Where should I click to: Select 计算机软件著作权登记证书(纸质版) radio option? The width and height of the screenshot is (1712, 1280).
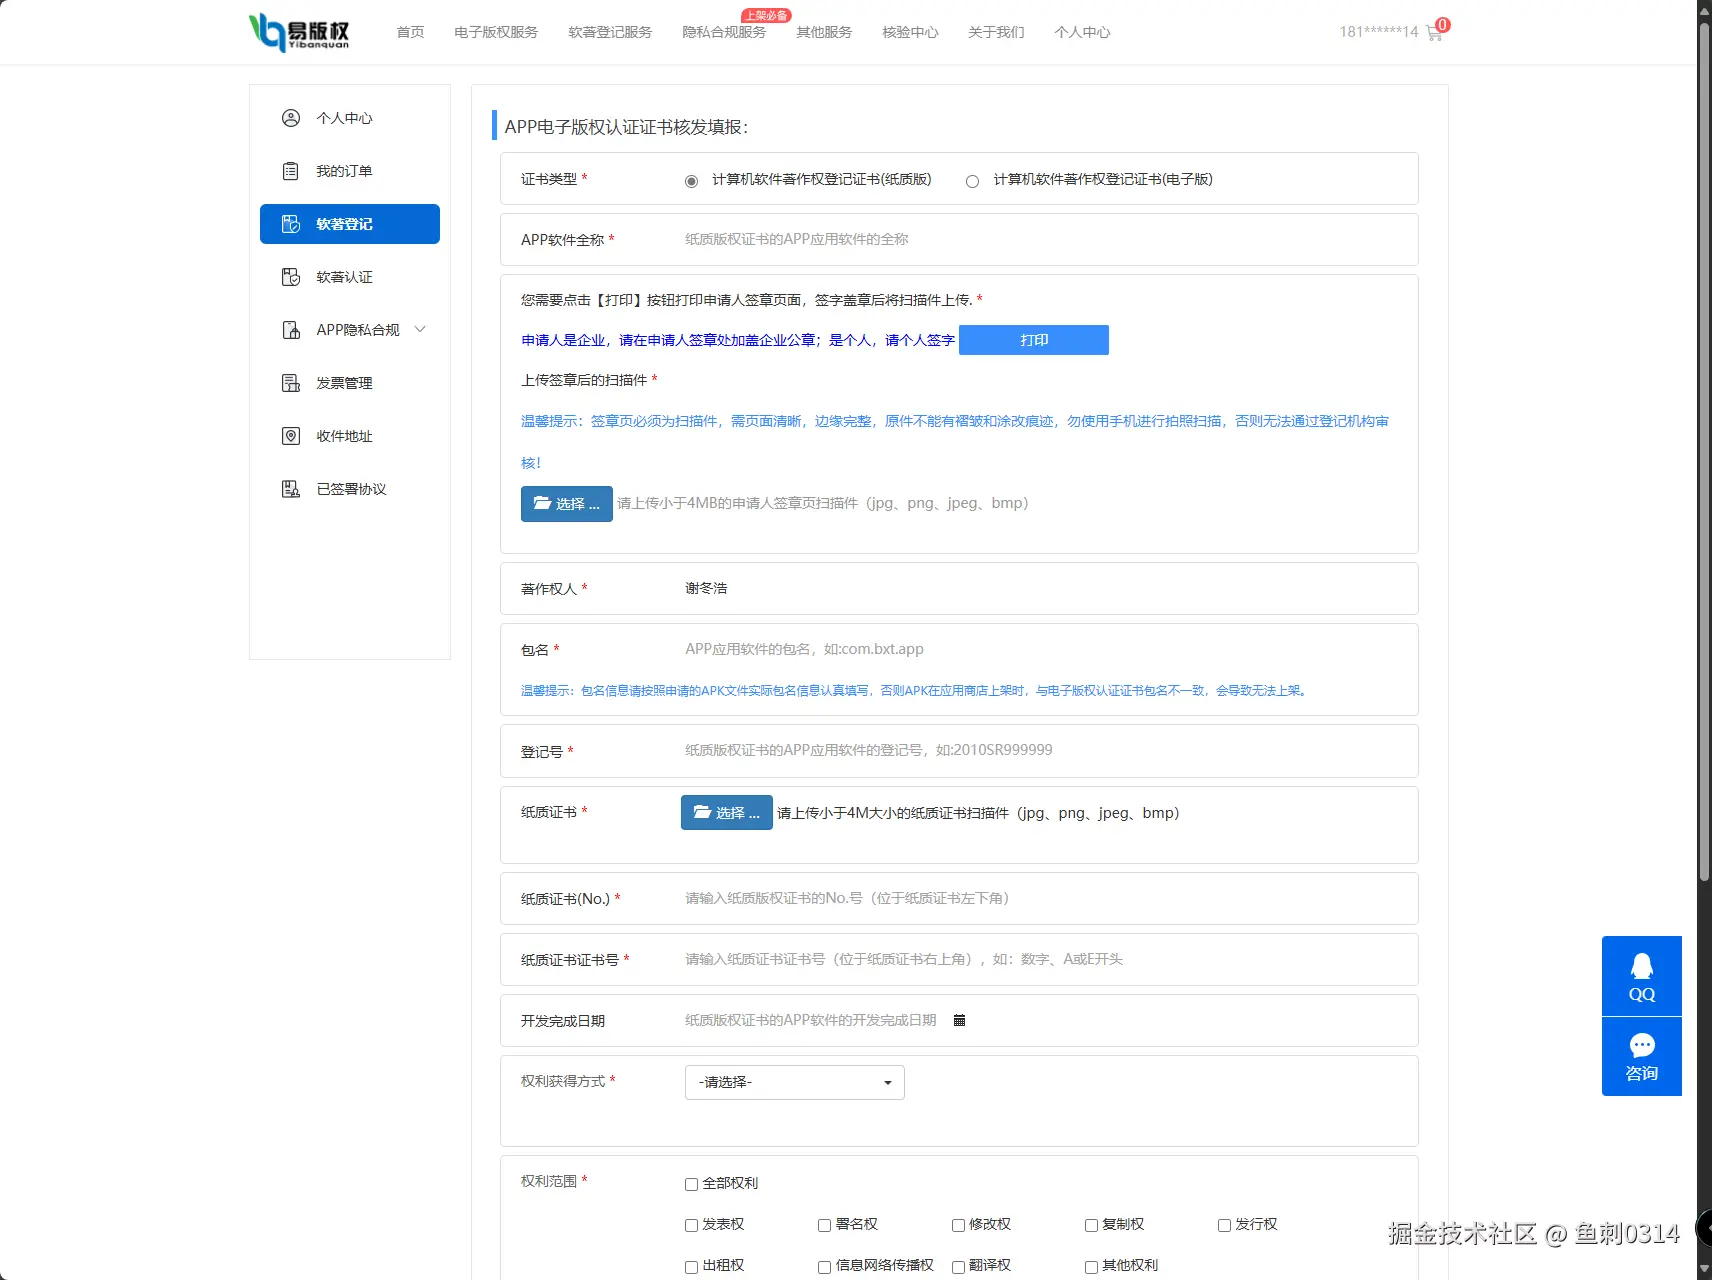[x=691, y=181]
